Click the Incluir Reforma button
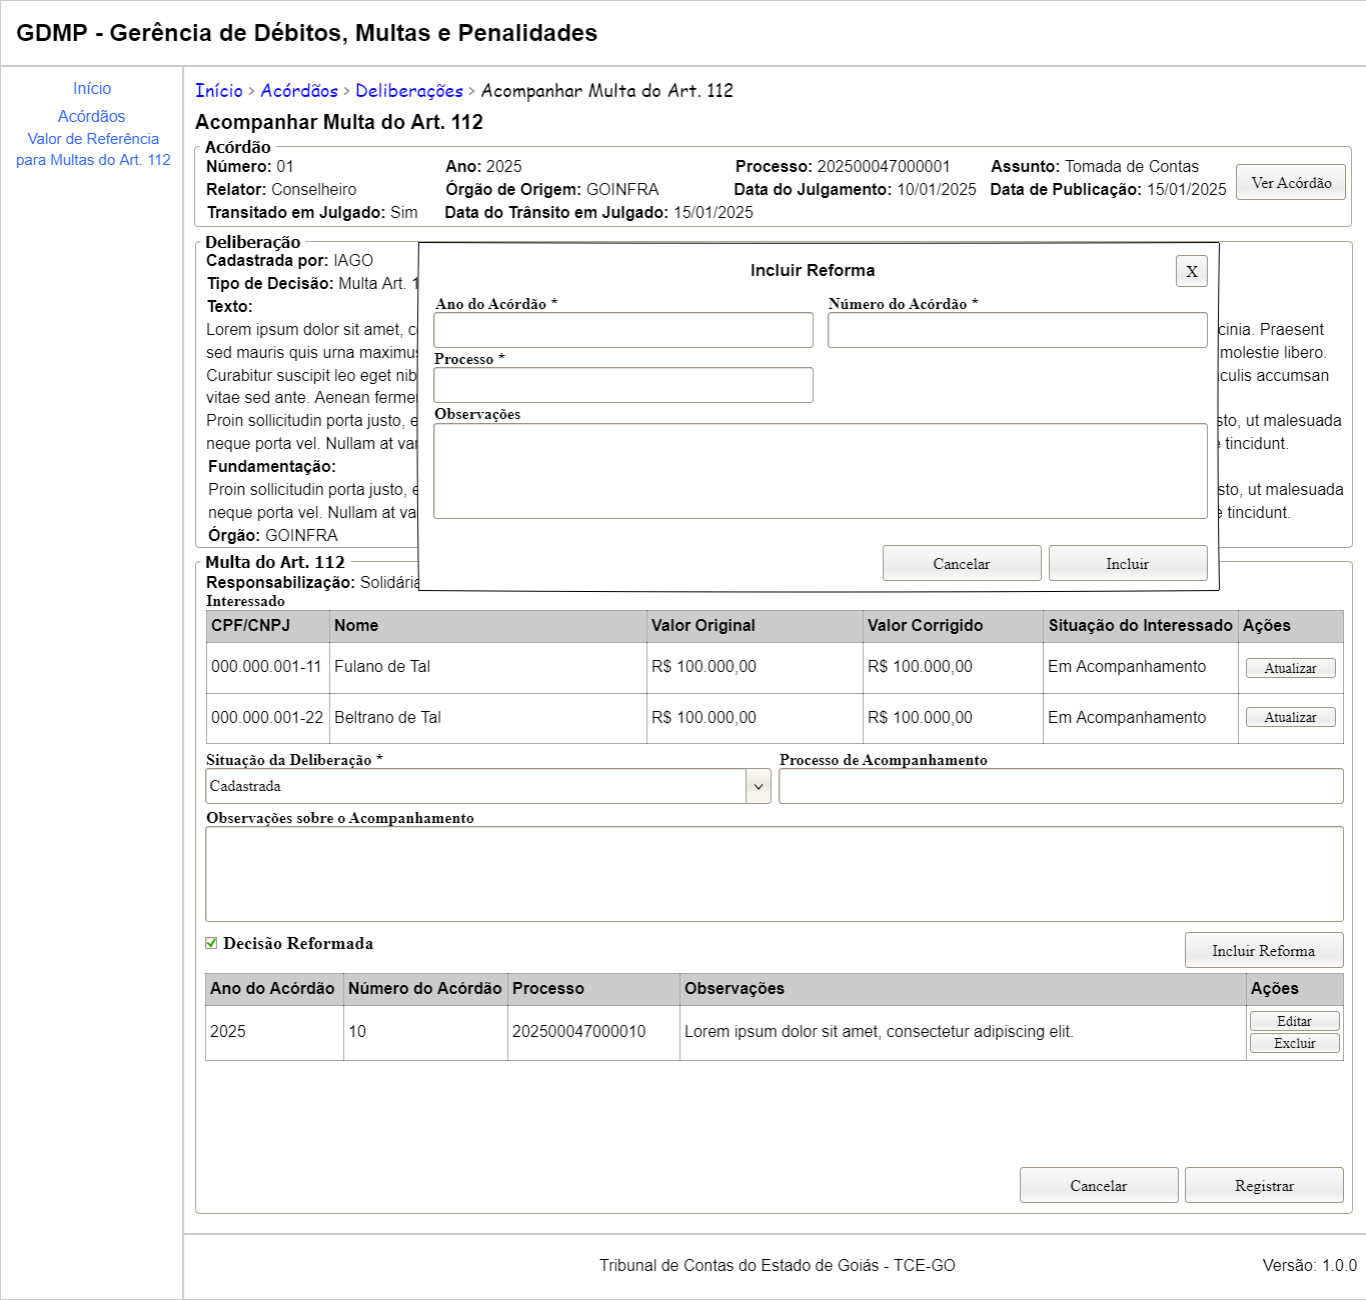This screenshot has width=1366, height=1300. click(x=1263, y=950)
